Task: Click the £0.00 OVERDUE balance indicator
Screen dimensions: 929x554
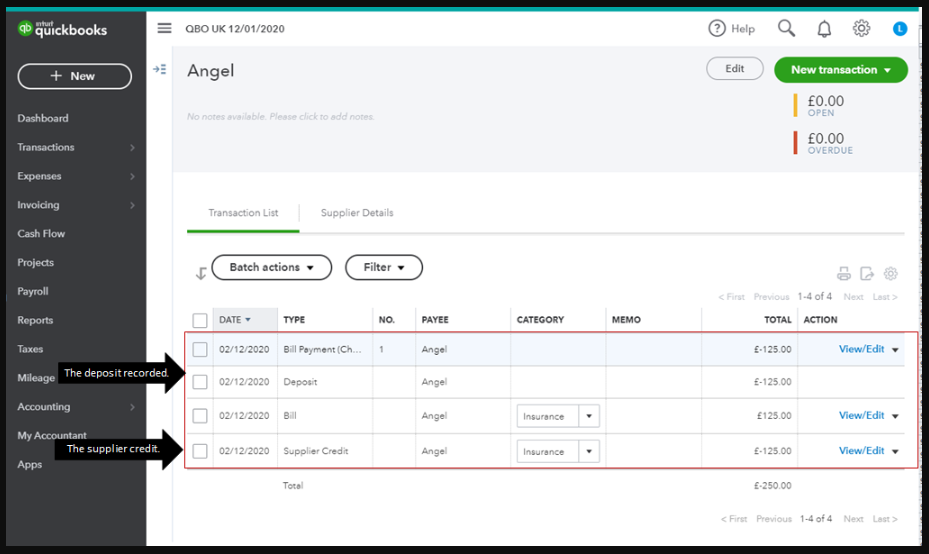Action: [x=824, y=143]
